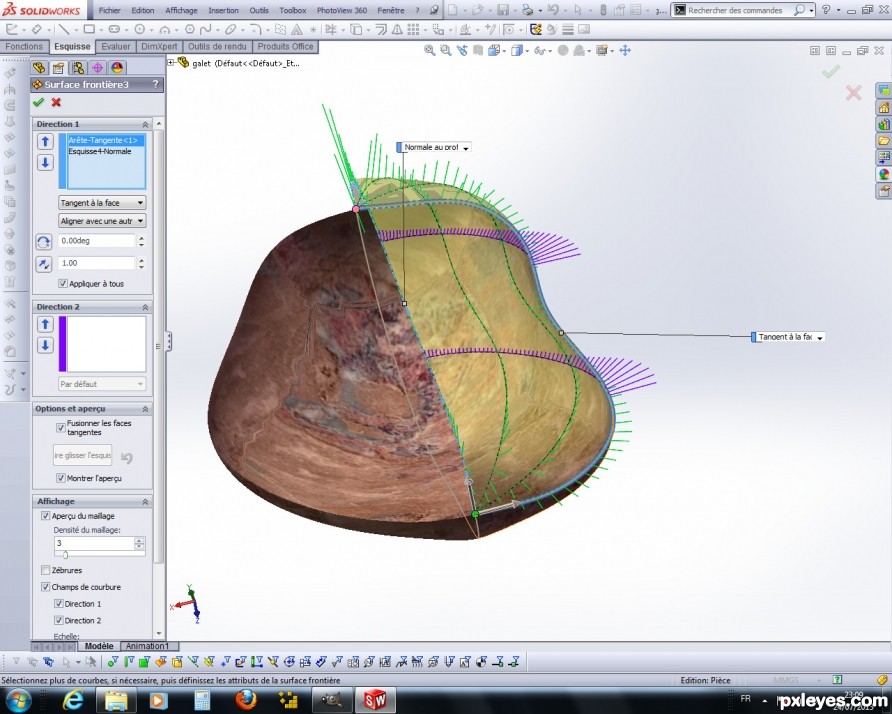Image resolution: width=892 pixels, height=714 pixels.
Task: Expand the galet tree node
Action: click(x=171, y=63)
